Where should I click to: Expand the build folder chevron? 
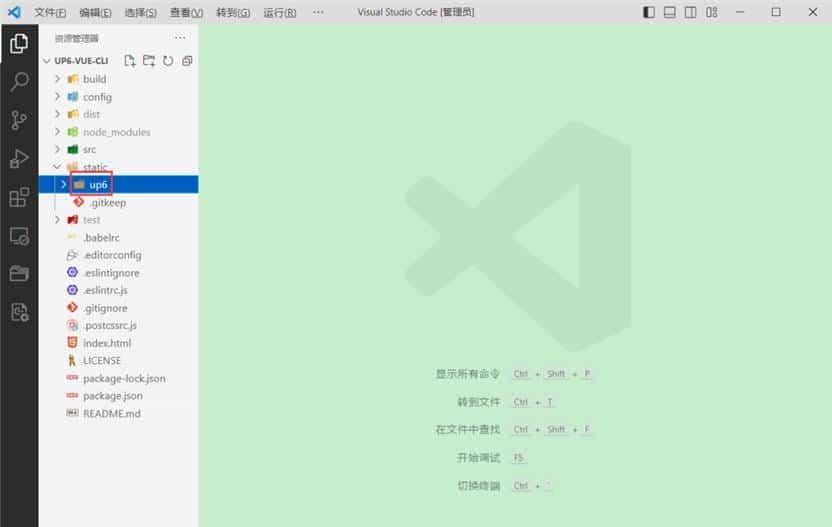tap(57, 79)
